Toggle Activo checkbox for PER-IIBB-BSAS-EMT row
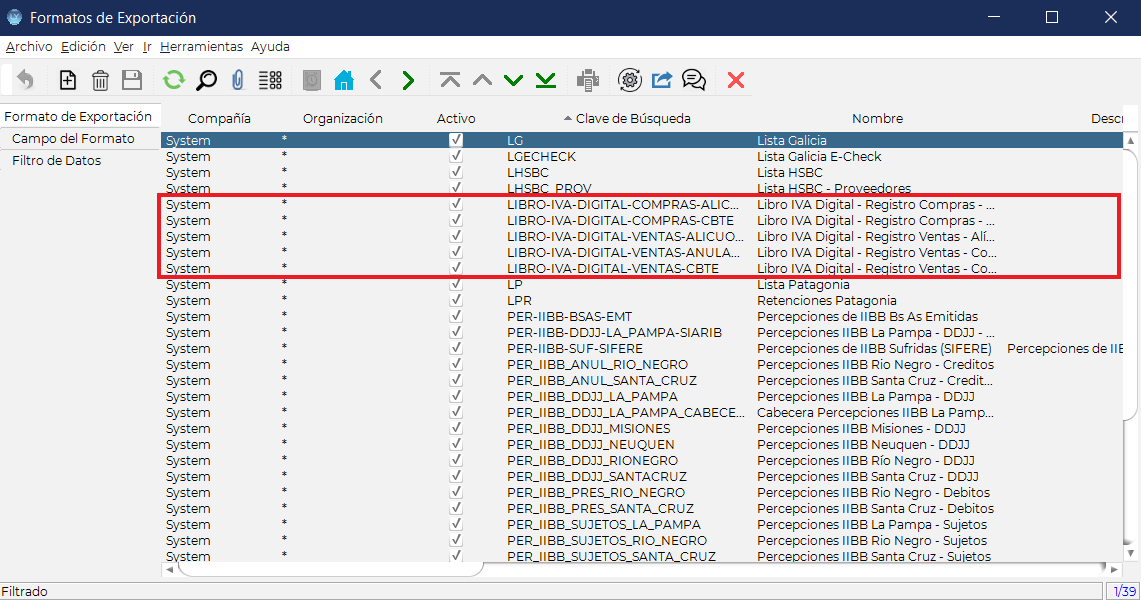The height and width of the screenshot is (600, 1141). pyautogui.click(x=456, y=316)
